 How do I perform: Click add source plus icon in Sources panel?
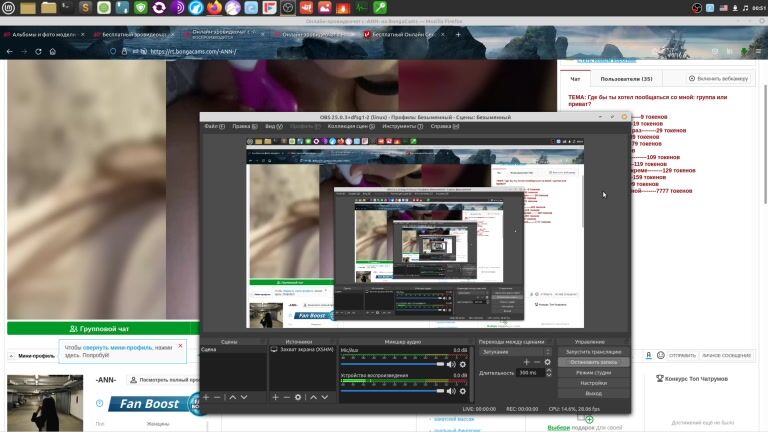[x=275, y=397]
